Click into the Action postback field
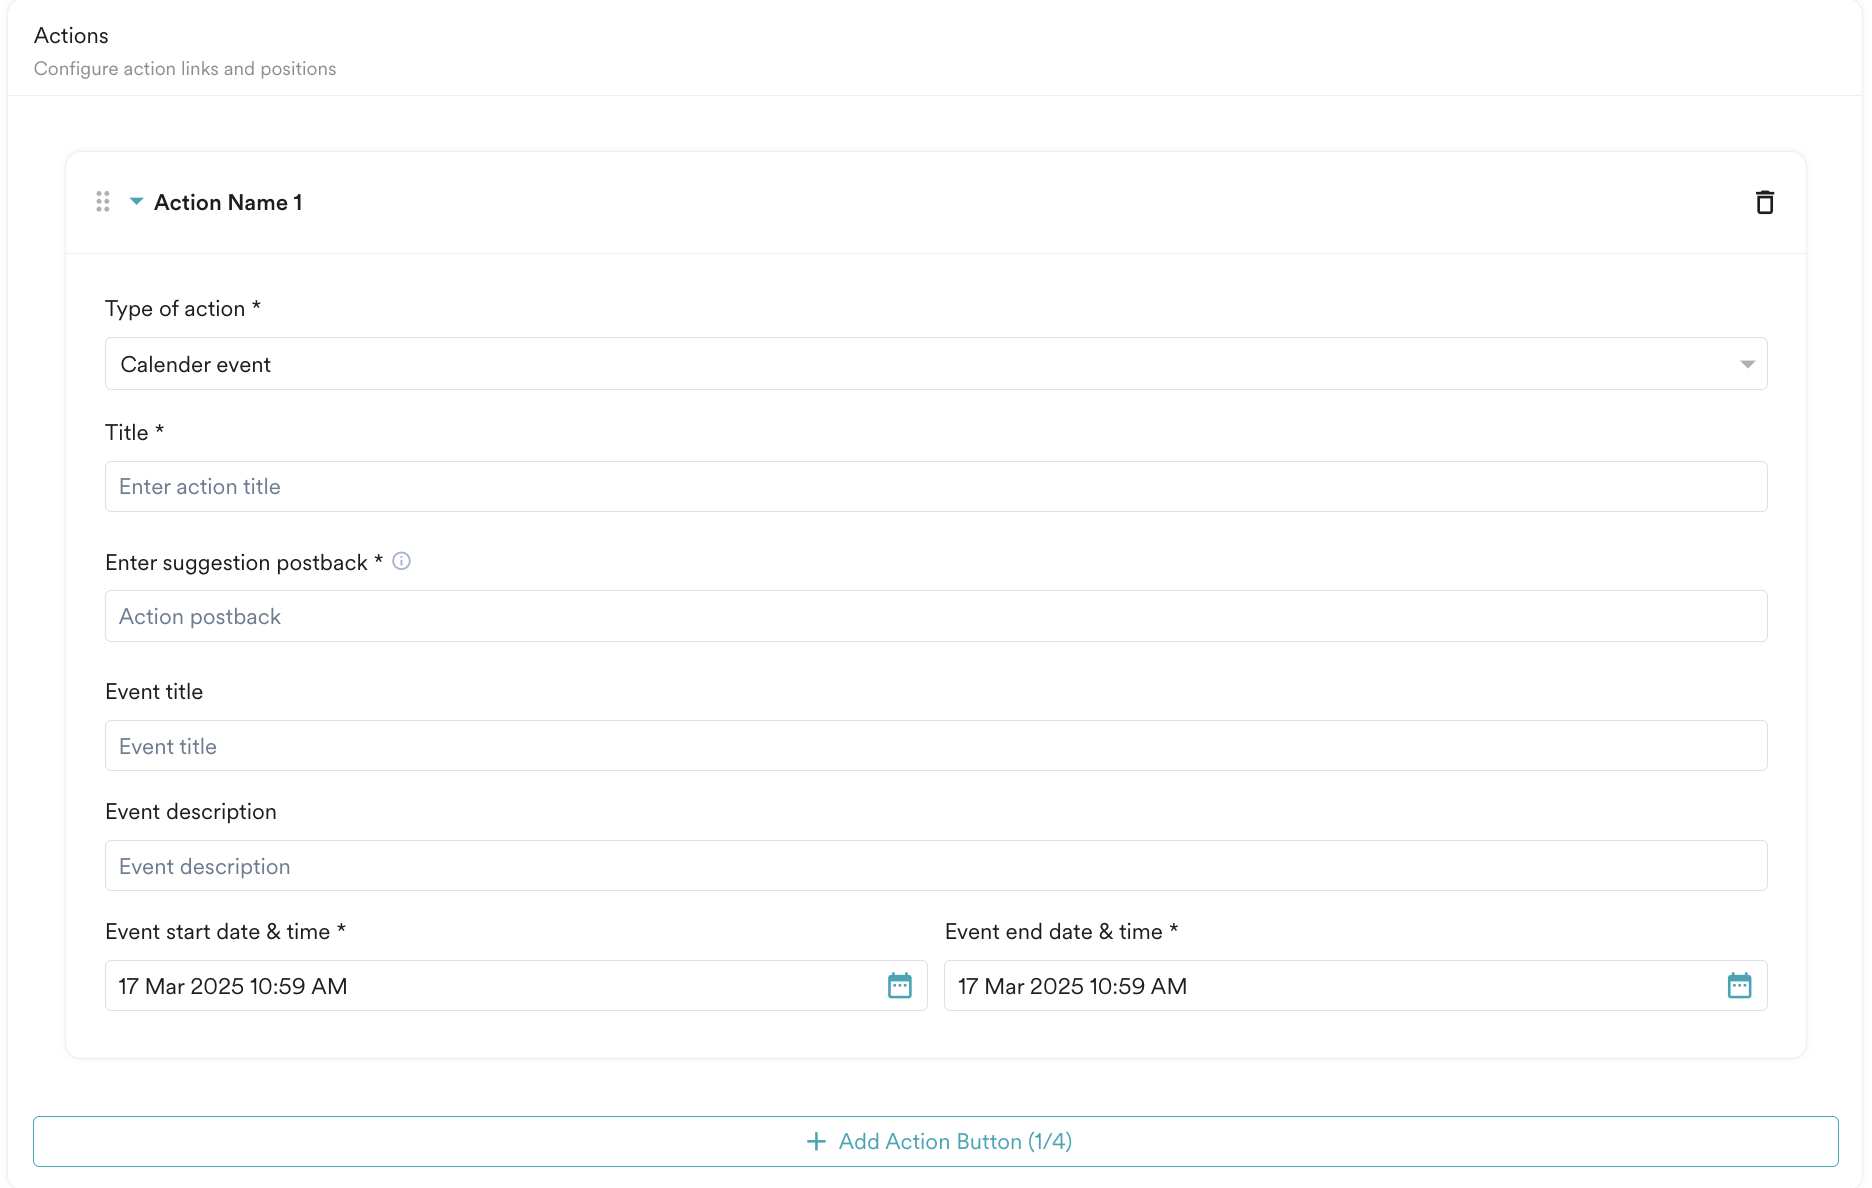This screenshot has height=1188, width=1872. click(x=934, y=617)
